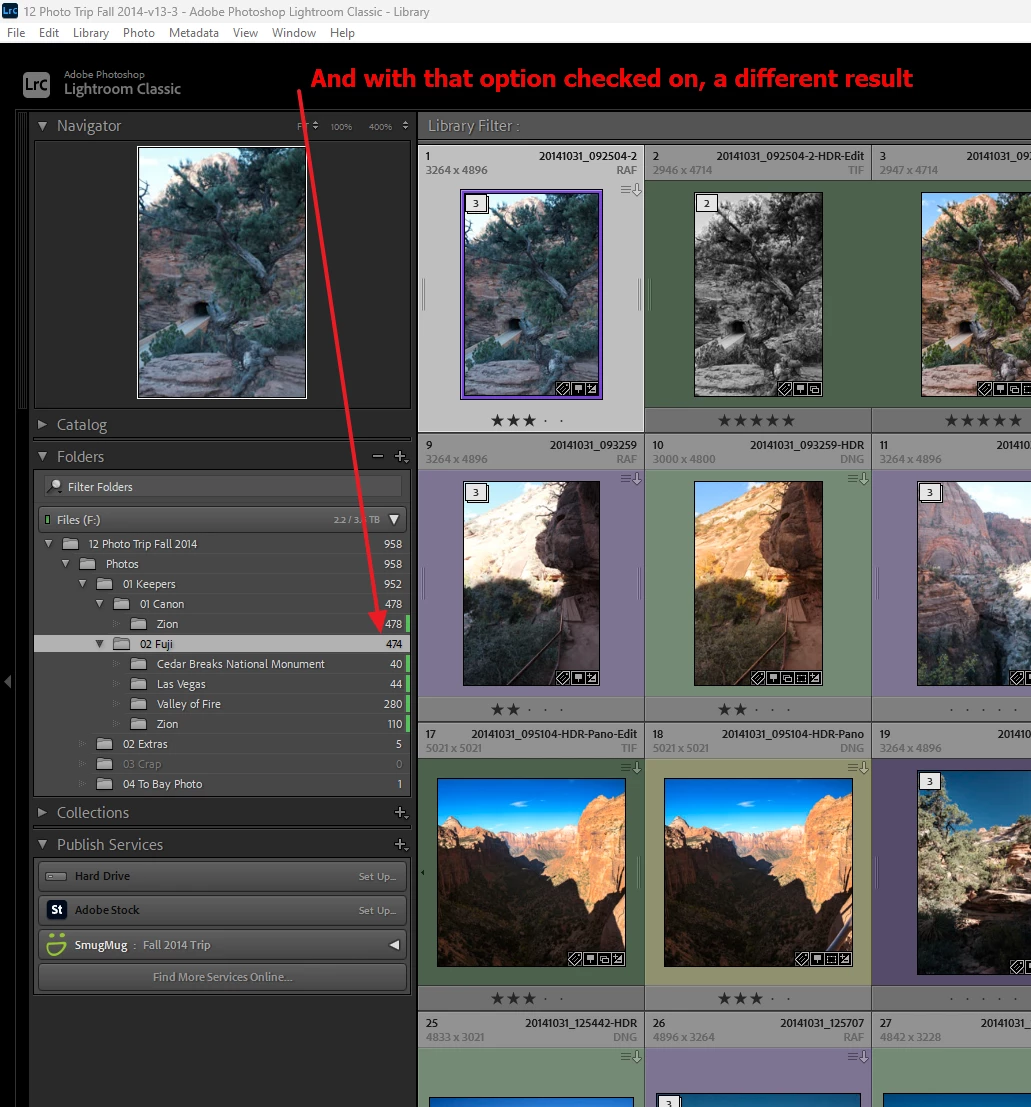Image resolution: width=1031 pixels, height=1107 pixels.
Task: Click the crop badge on photo 18
Action: [x=831, y=959]
